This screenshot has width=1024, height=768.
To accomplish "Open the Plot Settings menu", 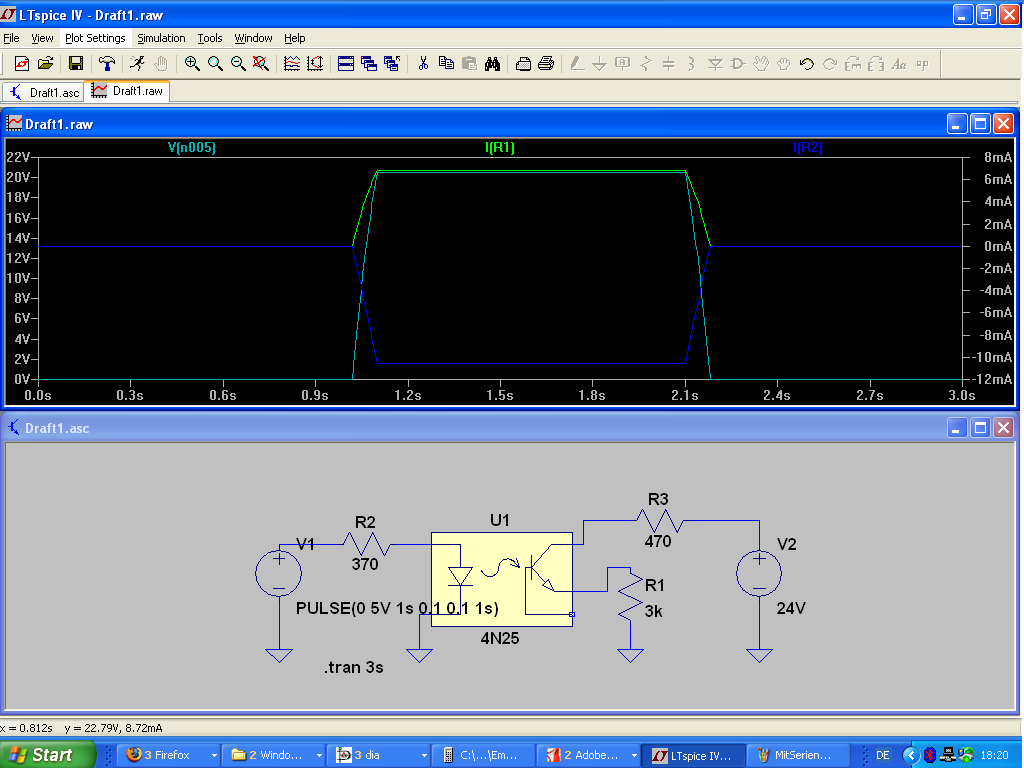I will 95,38.
